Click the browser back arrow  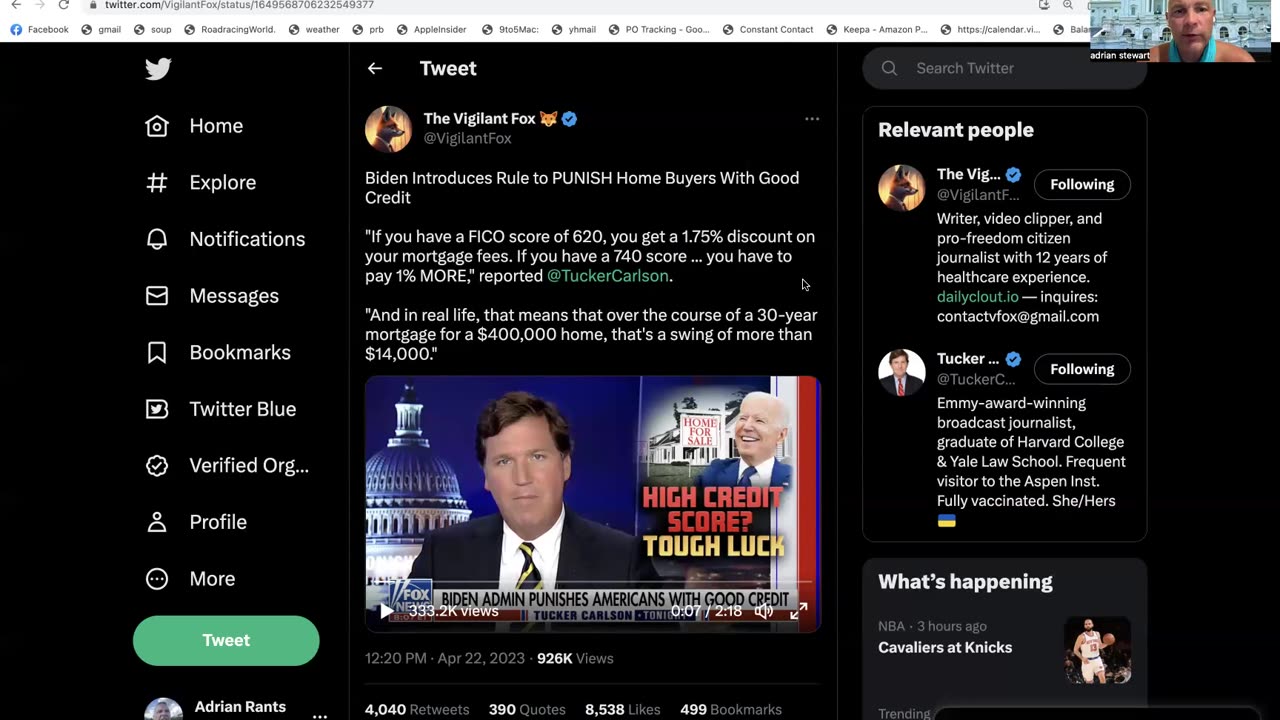(x=16, y=5)
